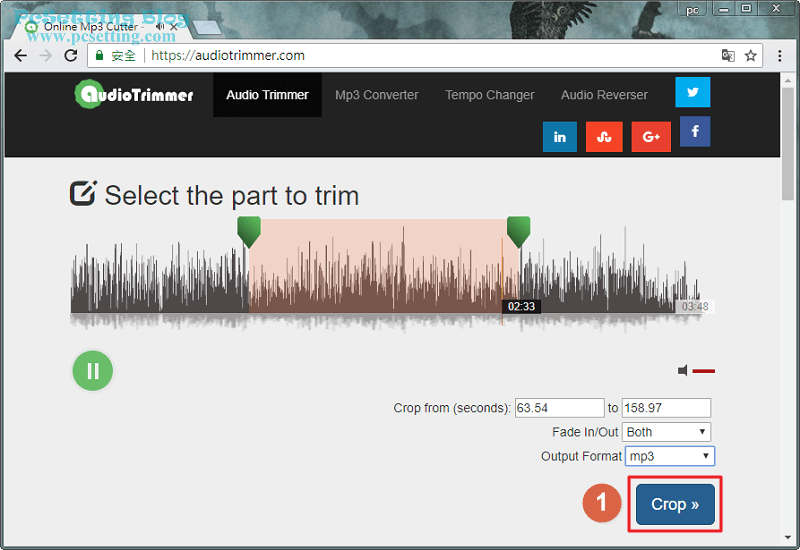Viewport: 800px width, 550px height.
Task: Click the Fade In/Out label
Action: coord(585,432)
